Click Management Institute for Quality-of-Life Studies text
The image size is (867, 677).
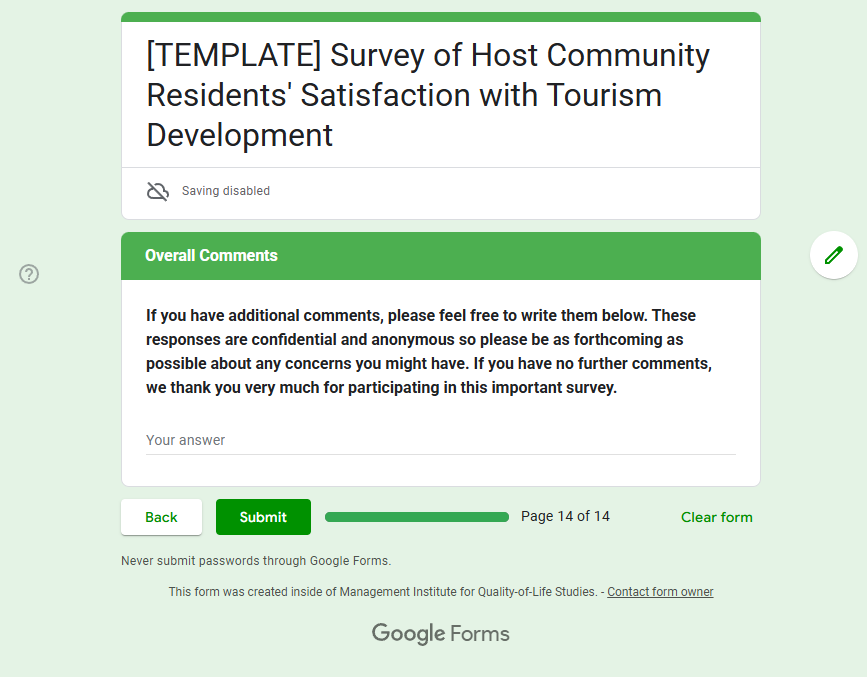[468, 592]
